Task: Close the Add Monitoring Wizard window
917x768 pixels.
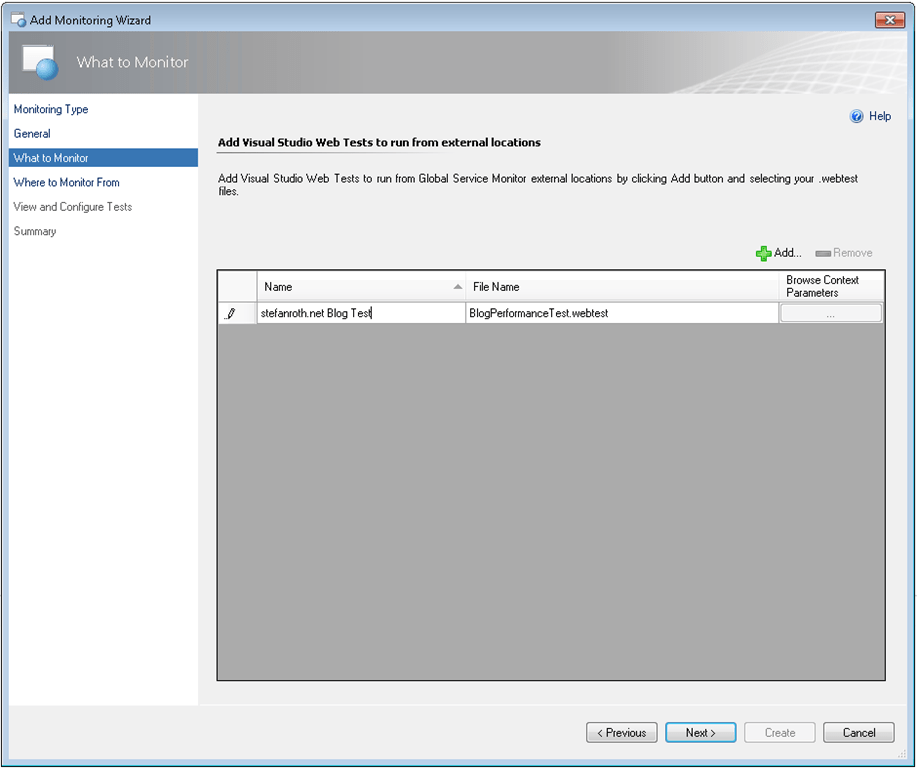Action: click(890, 20)
